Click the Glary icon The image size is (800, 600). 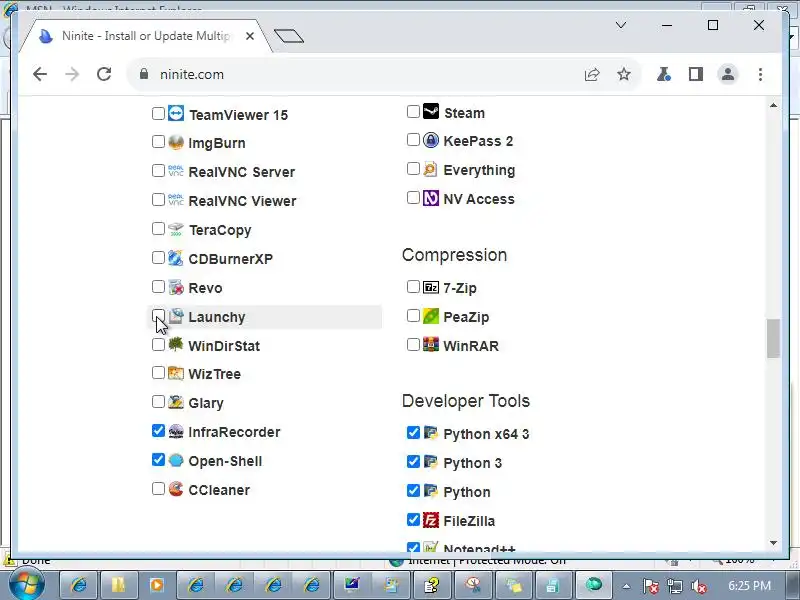click(x=176, y=402)
